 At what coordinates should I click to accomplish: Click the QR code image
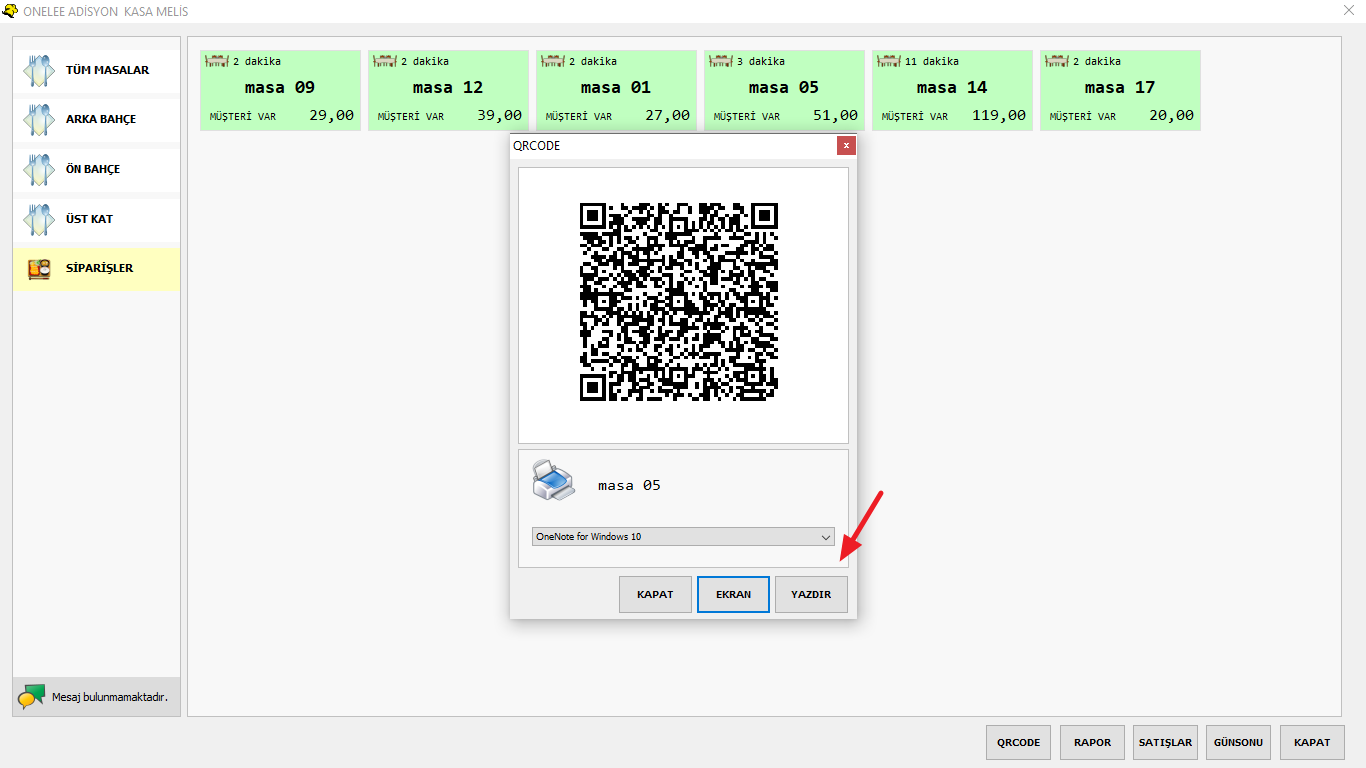pyautogui.click(x=679, y=302)
